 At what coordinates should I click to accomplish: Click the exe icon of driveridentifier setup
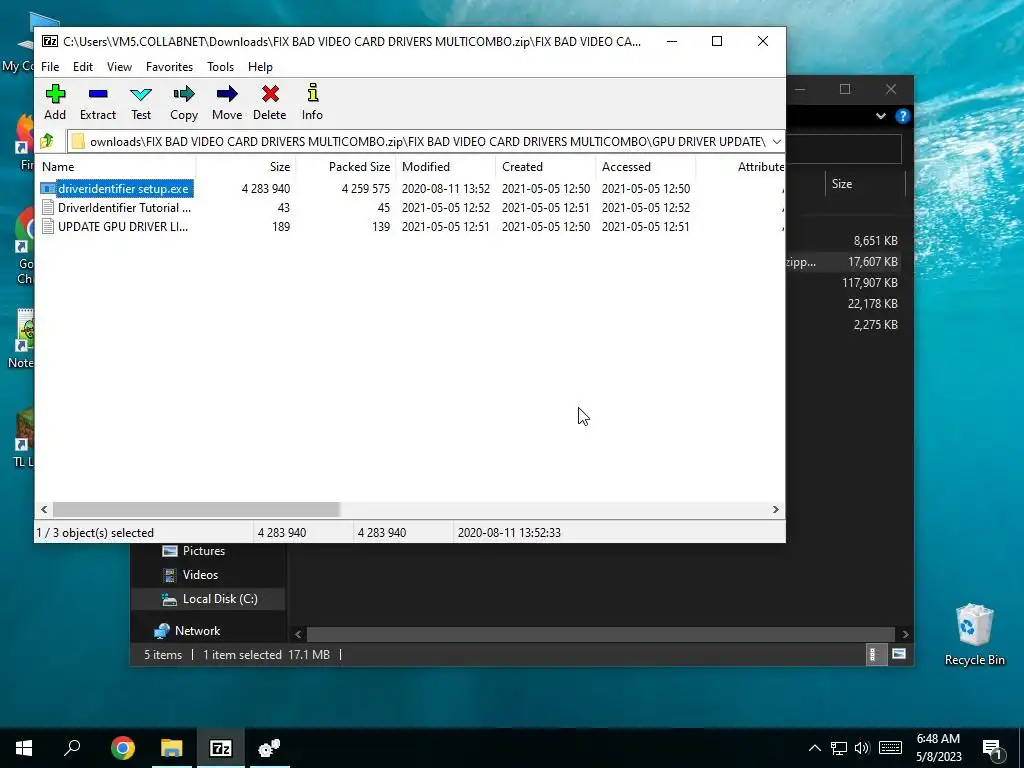point(48,189)
